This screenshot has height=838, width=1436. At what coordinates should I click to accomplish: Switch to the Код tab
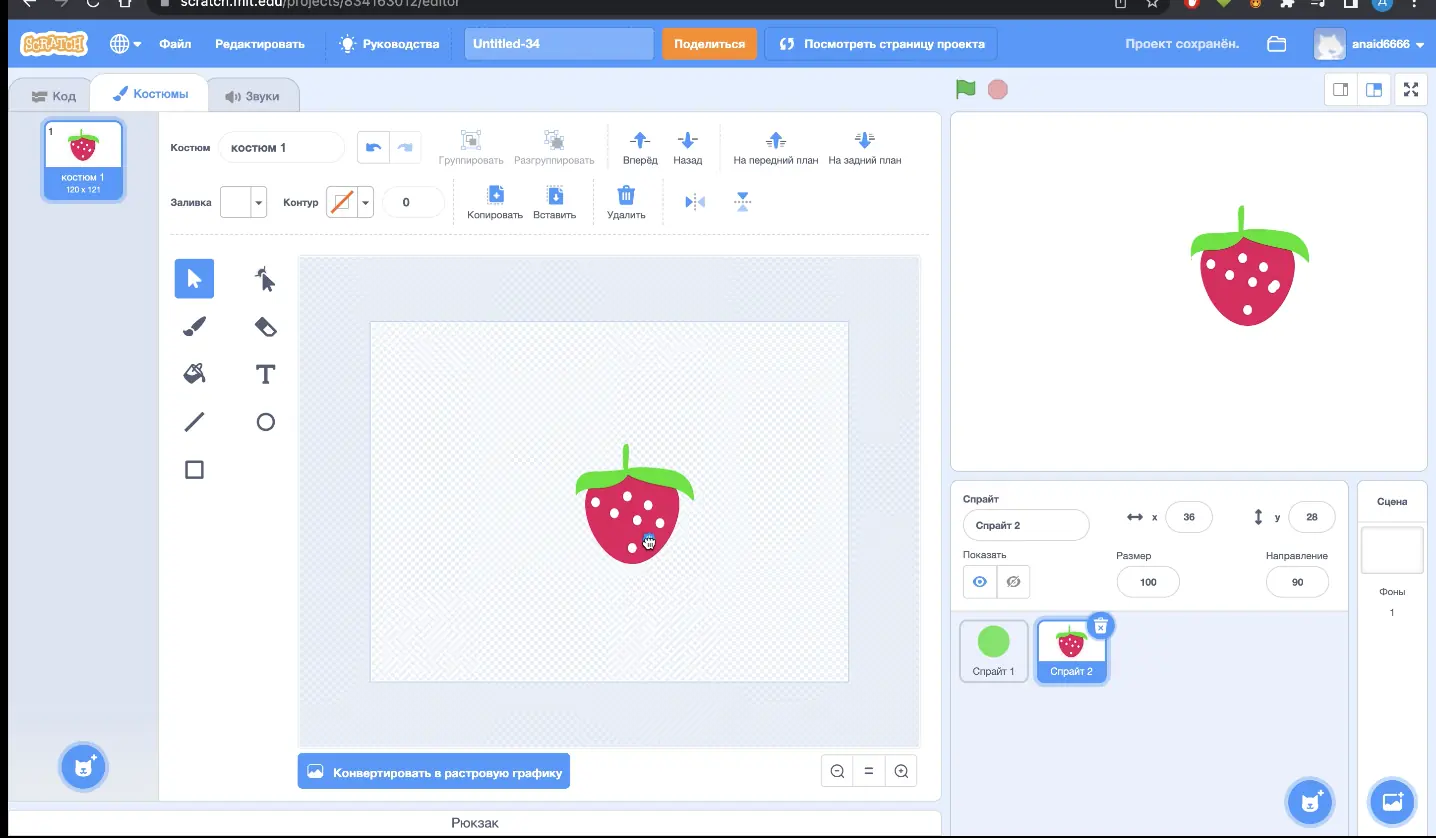(53, 96)
